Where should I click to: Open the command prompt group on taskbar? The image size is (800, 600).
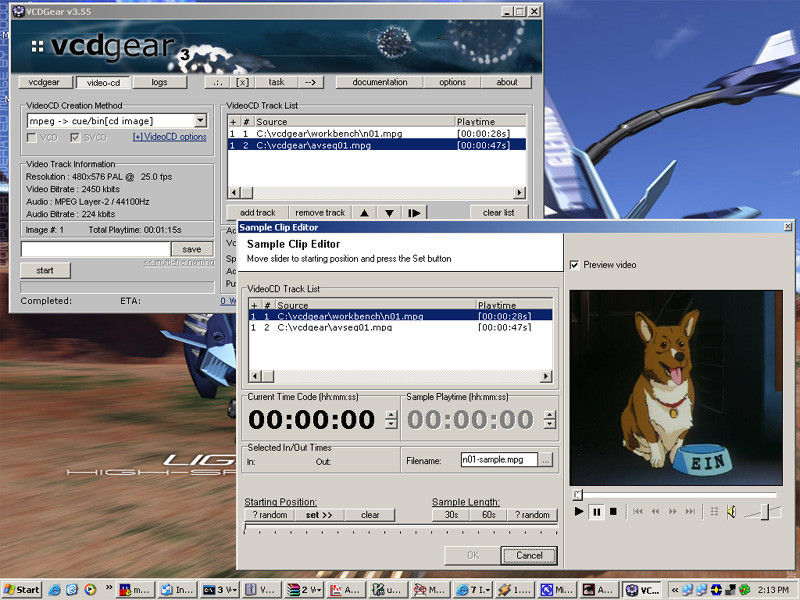[x=220, y=590]
